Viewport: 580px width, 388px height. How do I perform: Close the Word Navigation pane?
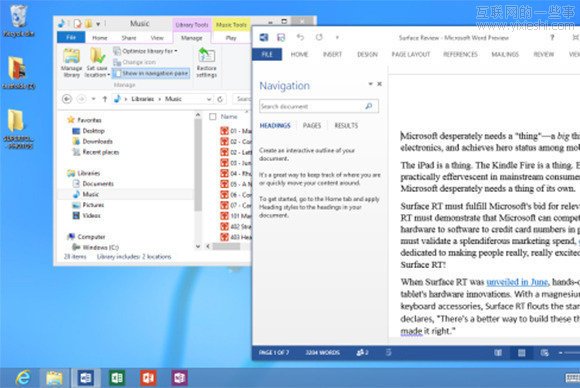tap(380, 84)
